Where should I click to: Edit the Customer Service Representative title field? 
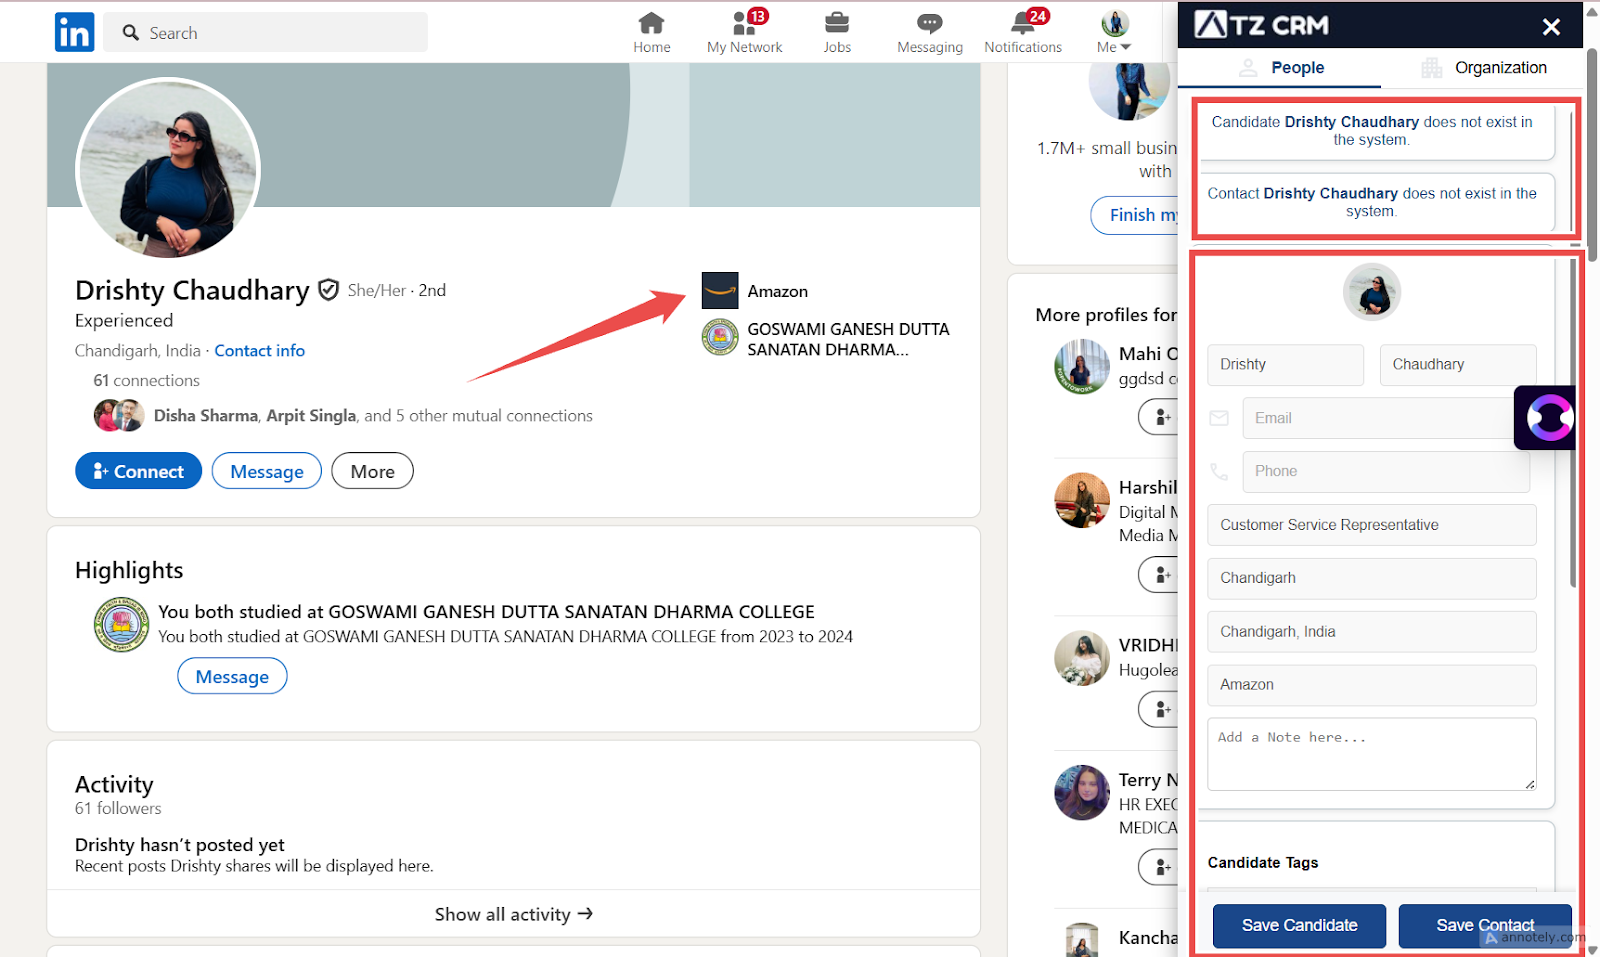click(x=1372, y=525)
